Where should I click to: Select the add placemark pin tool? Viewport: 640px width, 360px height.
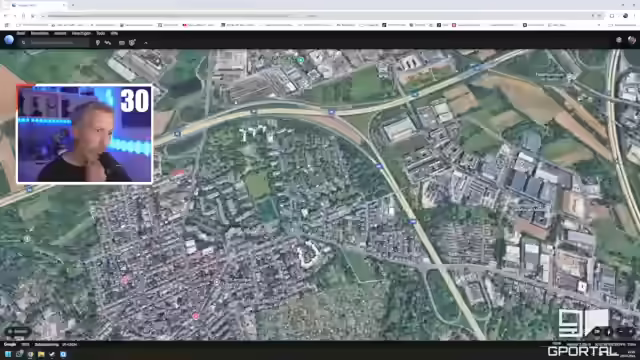click(98, 42)
